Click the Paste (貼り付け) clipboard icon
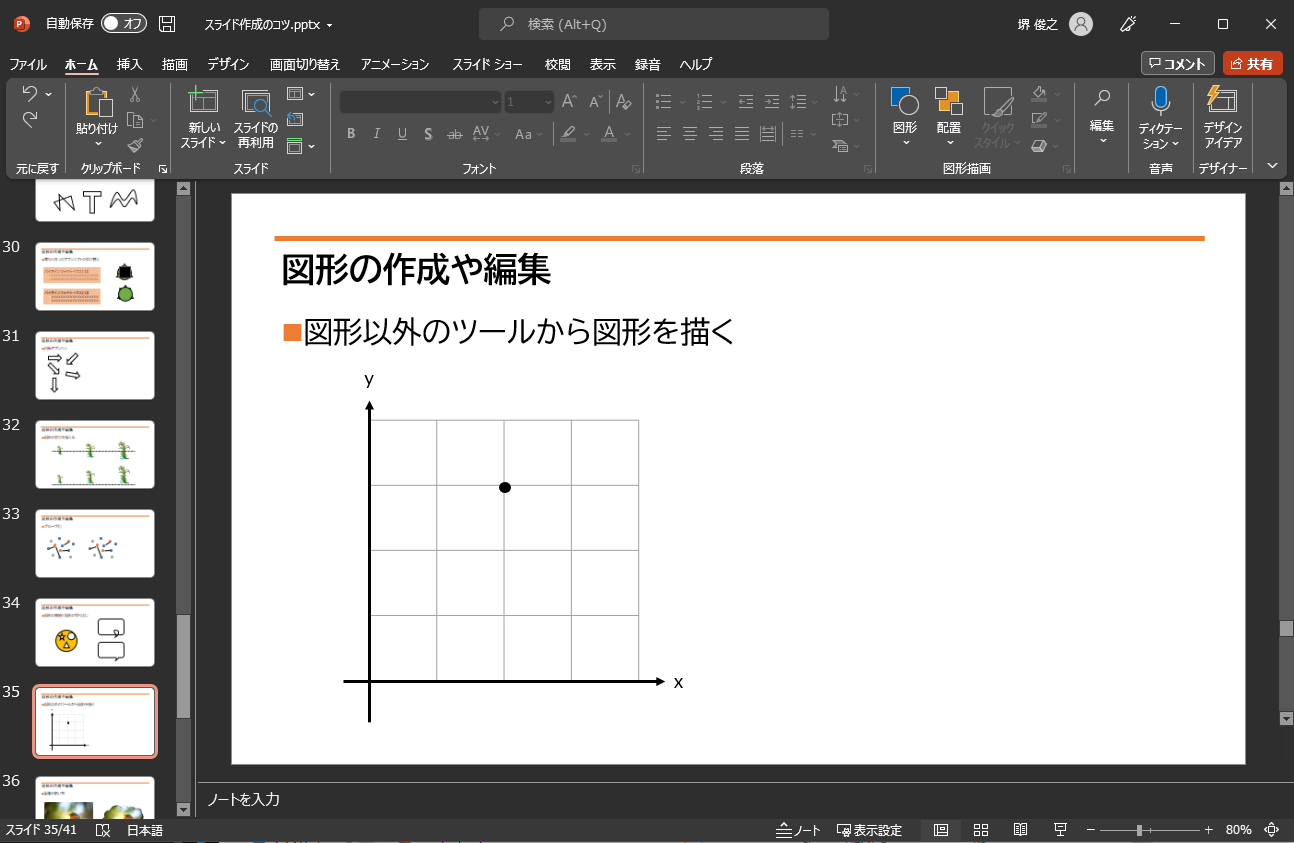1294x843 pixels. [x=97, y=103]
